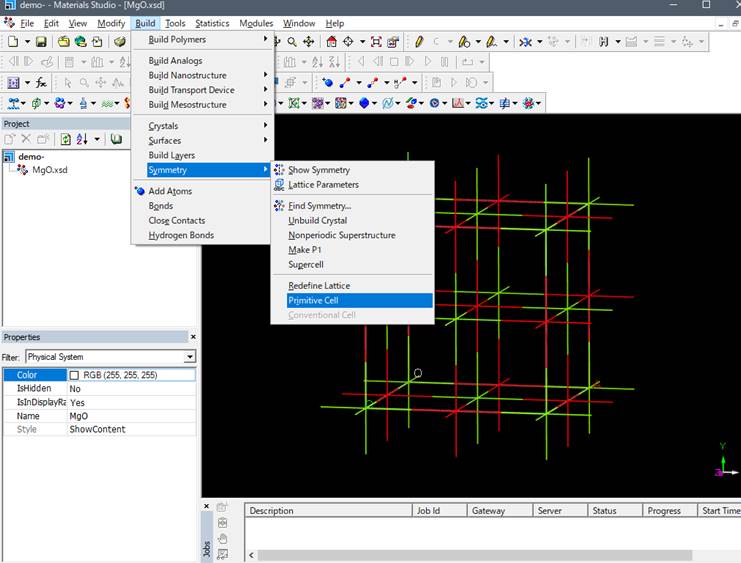Open the Modify menu
Viewport: 741px width, 563px height.
click(x=111, y=23)
